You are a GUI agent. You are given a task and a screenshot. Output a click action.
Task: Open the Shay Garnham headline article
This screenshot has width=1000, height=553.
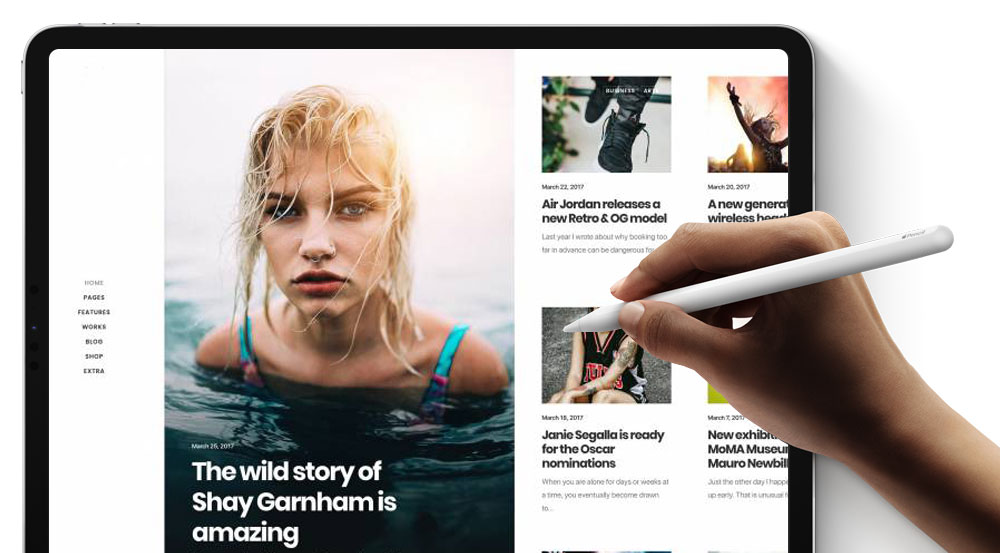[294, 501]
